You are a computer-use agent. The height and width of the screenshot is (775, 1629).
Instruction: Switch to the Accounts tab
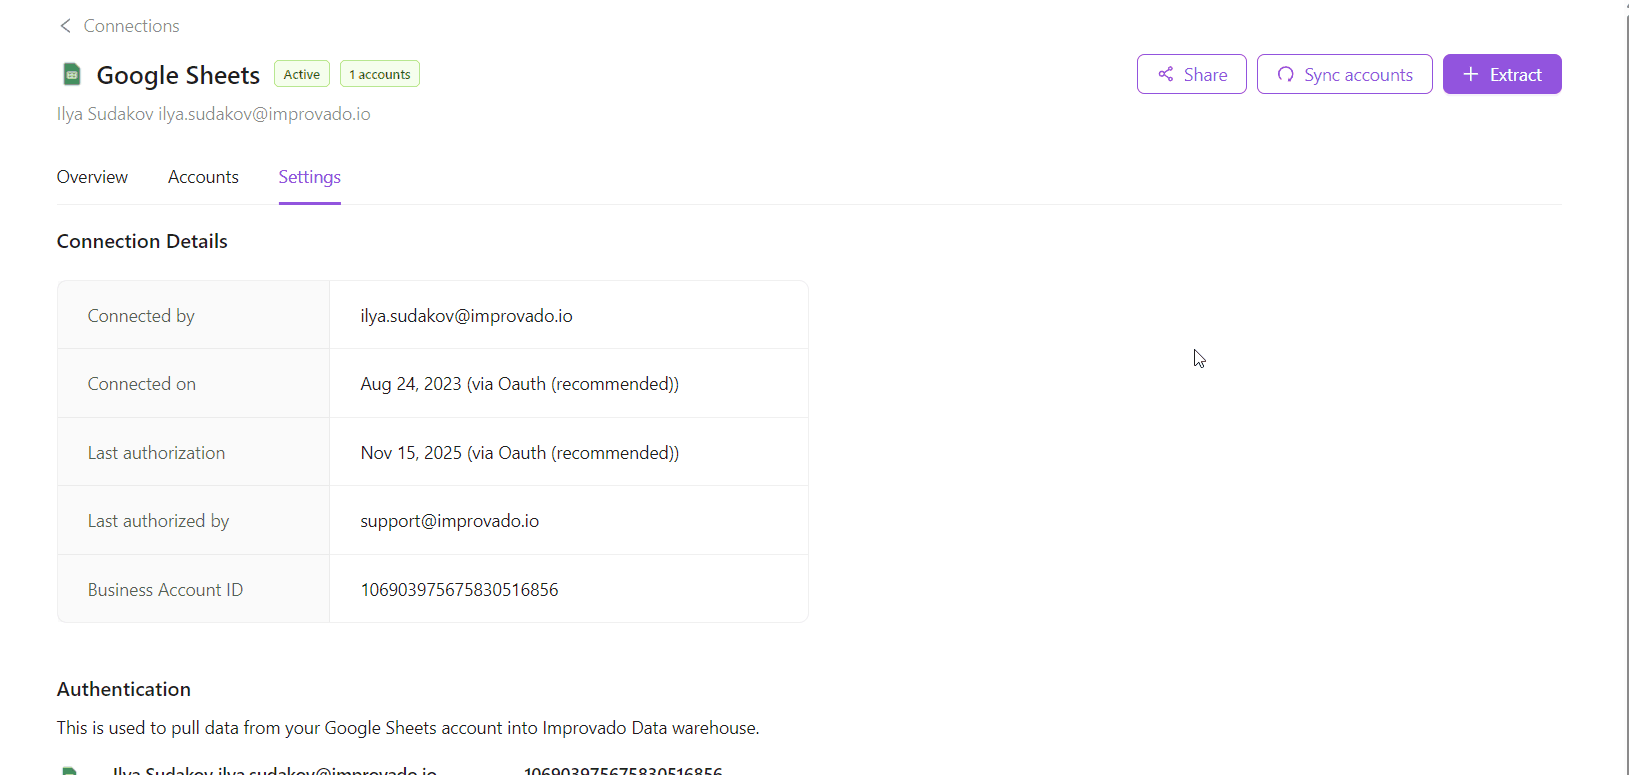(x=203, y=177)
